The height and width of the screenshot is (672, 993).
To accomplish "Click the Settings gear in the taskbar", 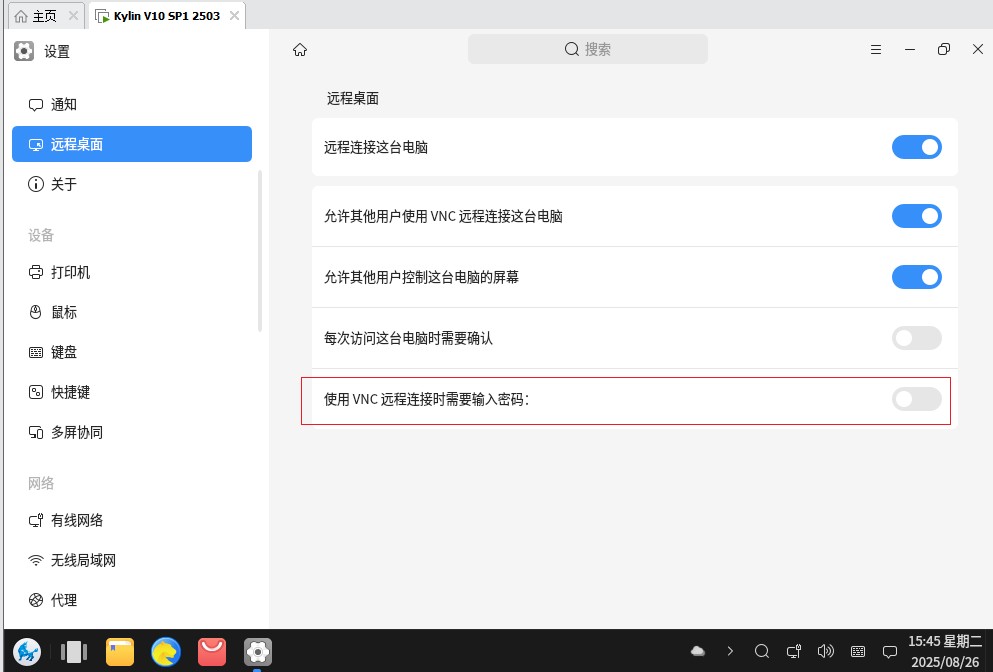I will [258, 652].
